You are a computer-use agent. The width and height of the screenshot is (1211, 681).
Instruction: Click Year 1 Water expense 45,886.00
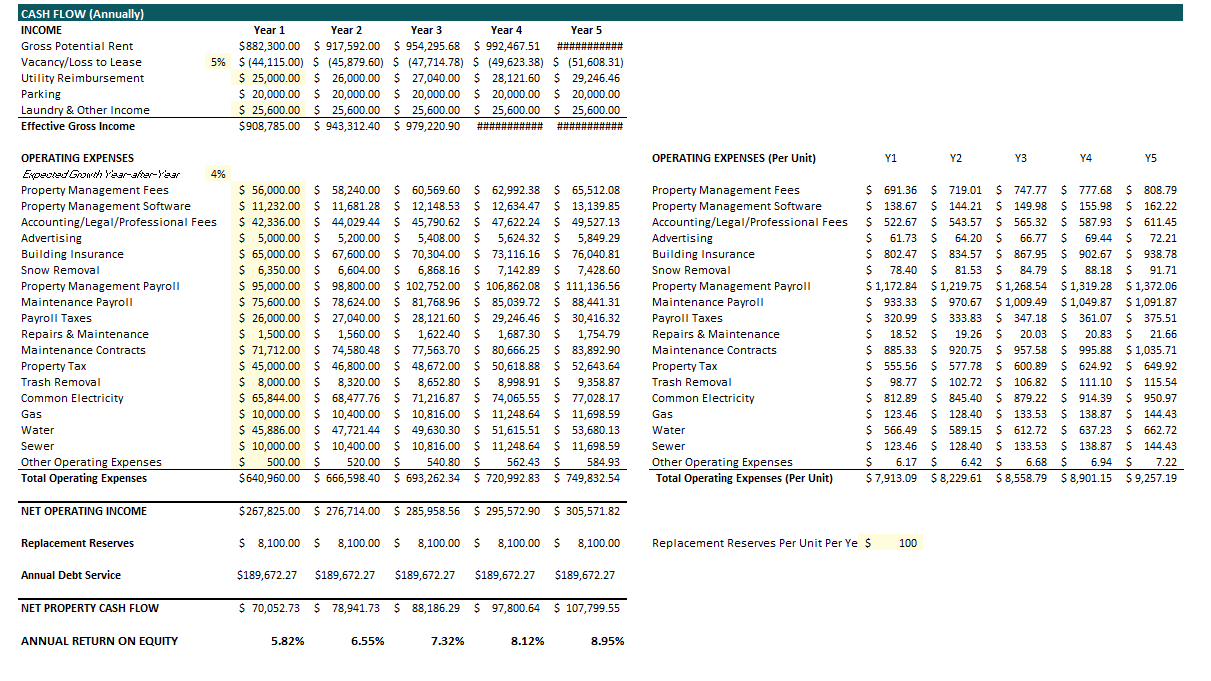coord(270,430)
